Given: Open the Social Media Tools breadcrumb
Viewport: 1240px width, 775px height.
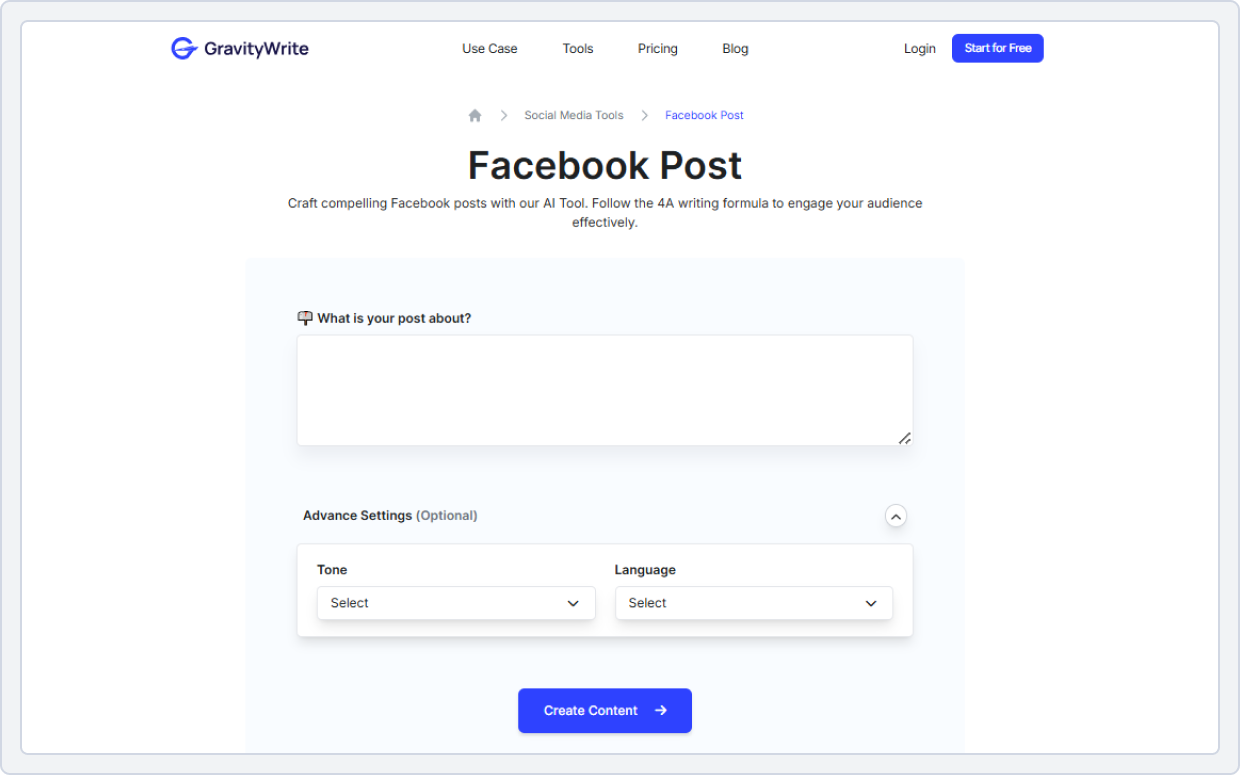Looking at the screenshot, I should click(x=574, y=115).
